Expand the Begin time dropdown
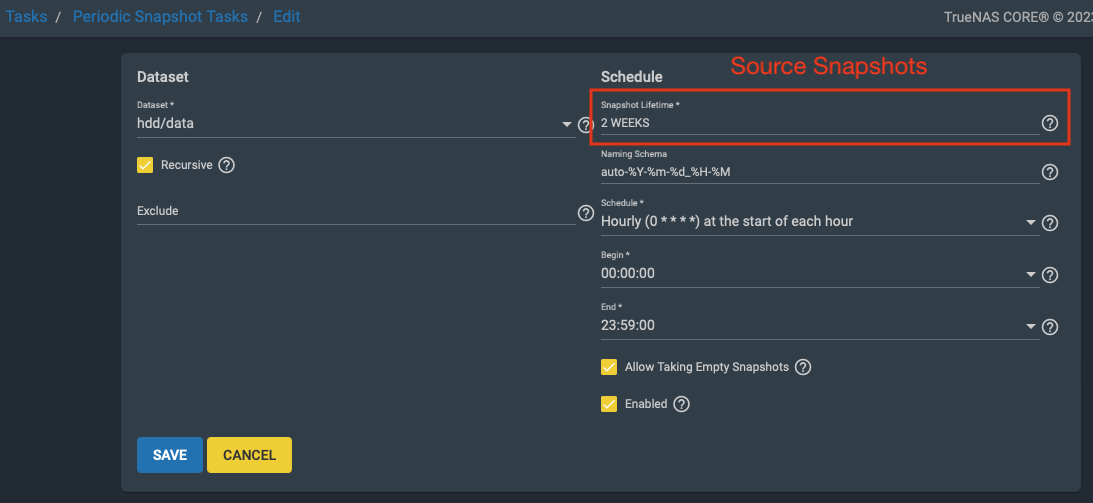1093x503 pixels. click(1031, 274)
